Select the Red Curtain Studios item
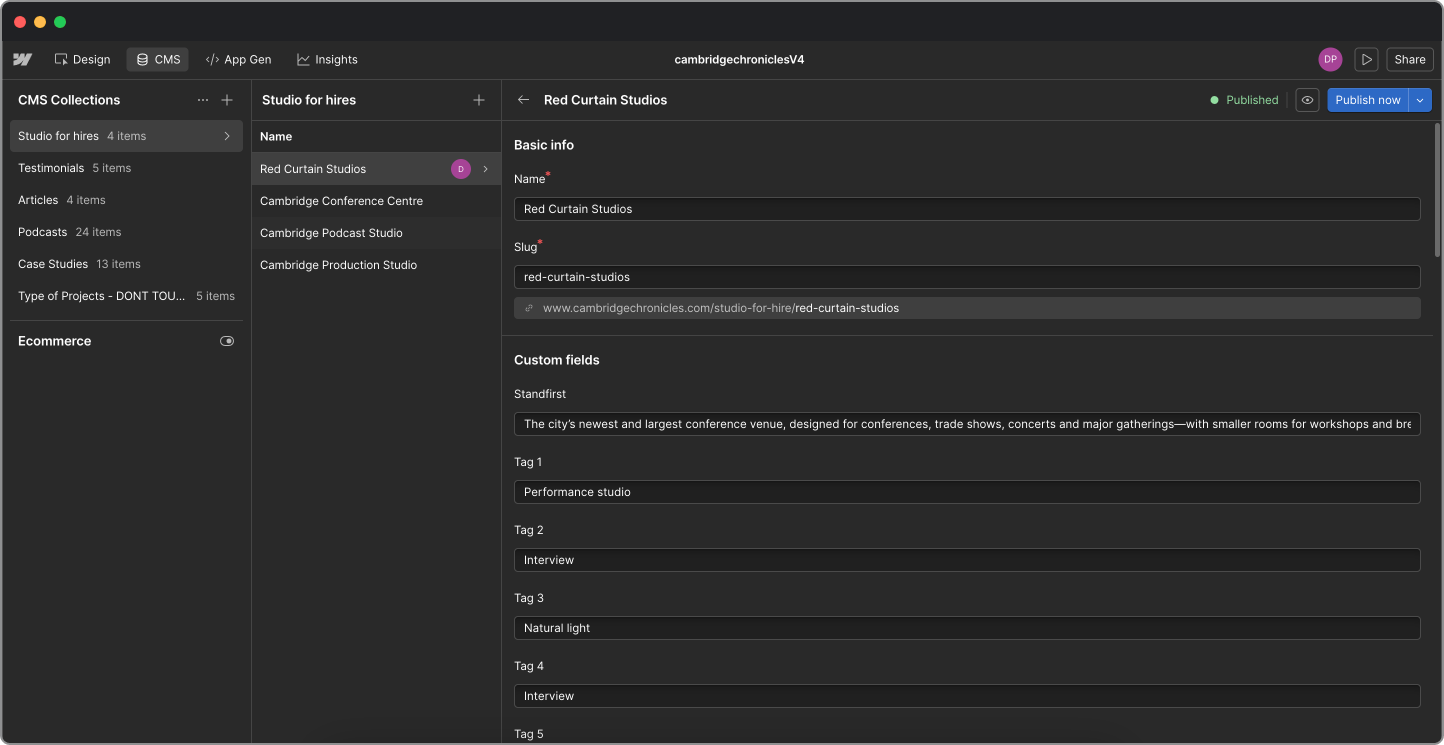This screenshot has width=1444, height=745. point(376,169)
